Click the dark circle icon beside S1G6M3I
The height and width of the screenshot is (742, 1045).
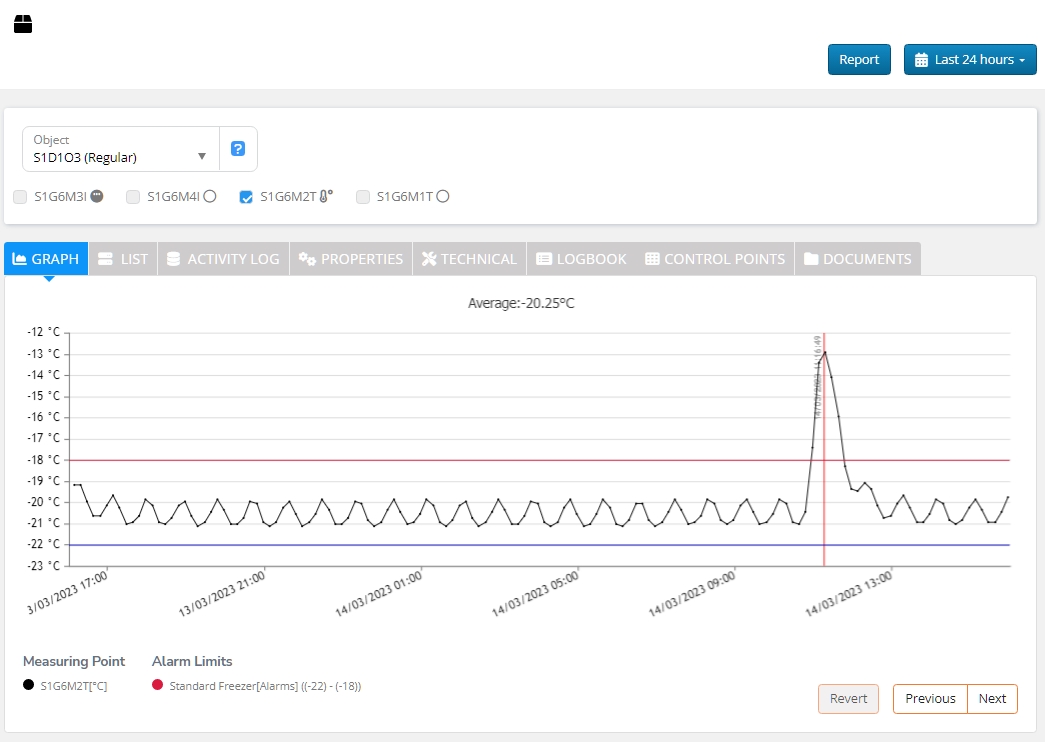tap(97, 197)
